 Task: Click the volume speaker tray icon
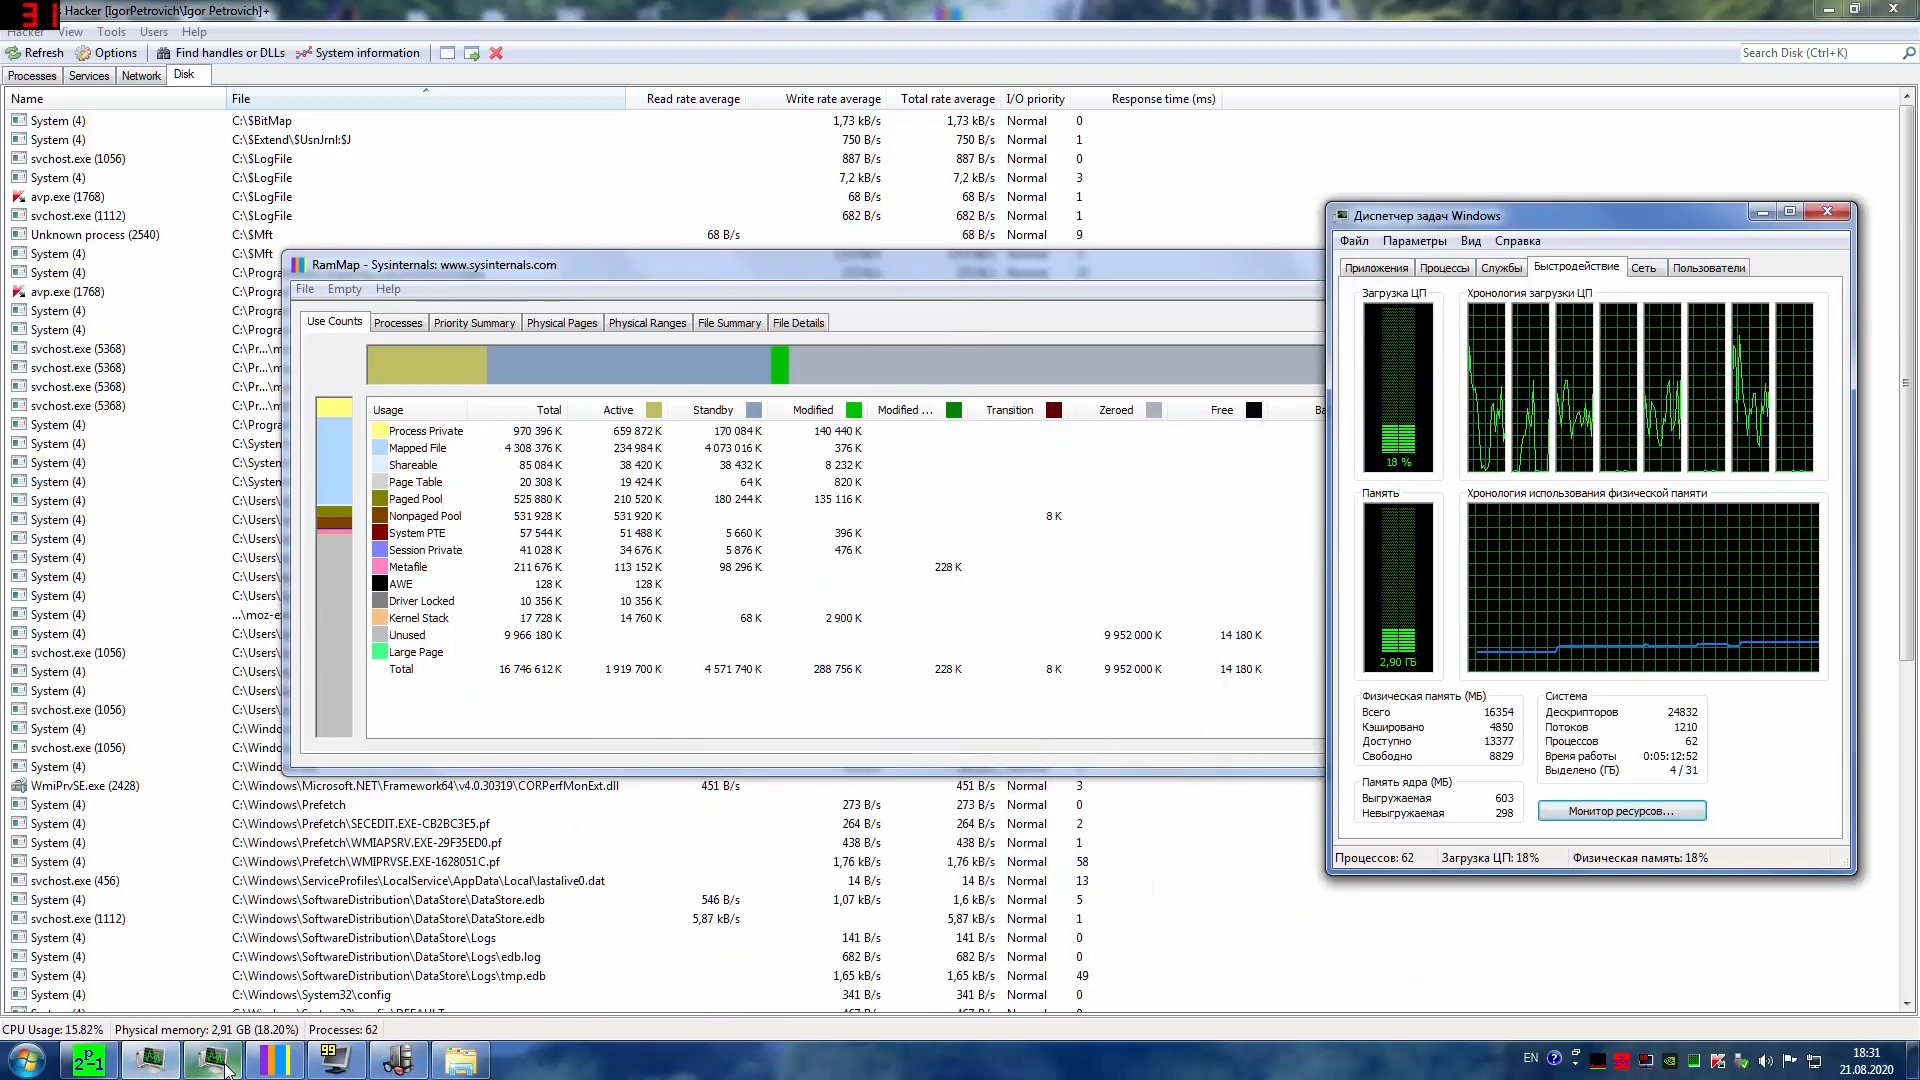tap(1766, 1061)
